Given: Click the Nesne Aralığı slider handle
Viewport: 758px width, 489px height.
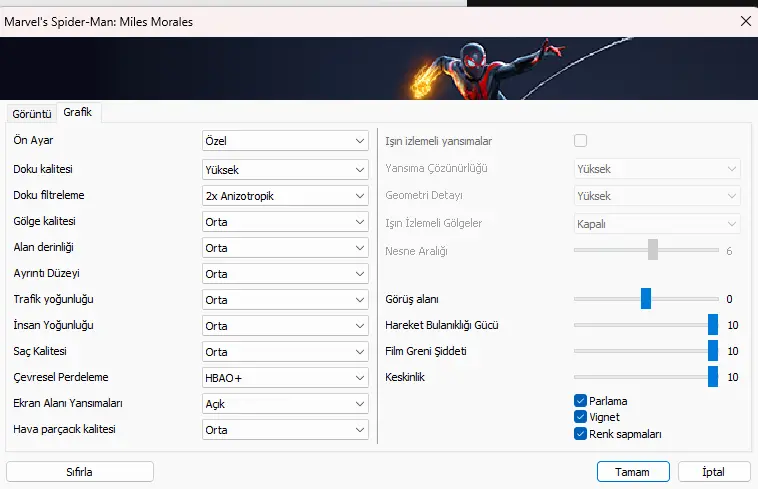Looking at the screenshot, I should [x=653, y=250].
